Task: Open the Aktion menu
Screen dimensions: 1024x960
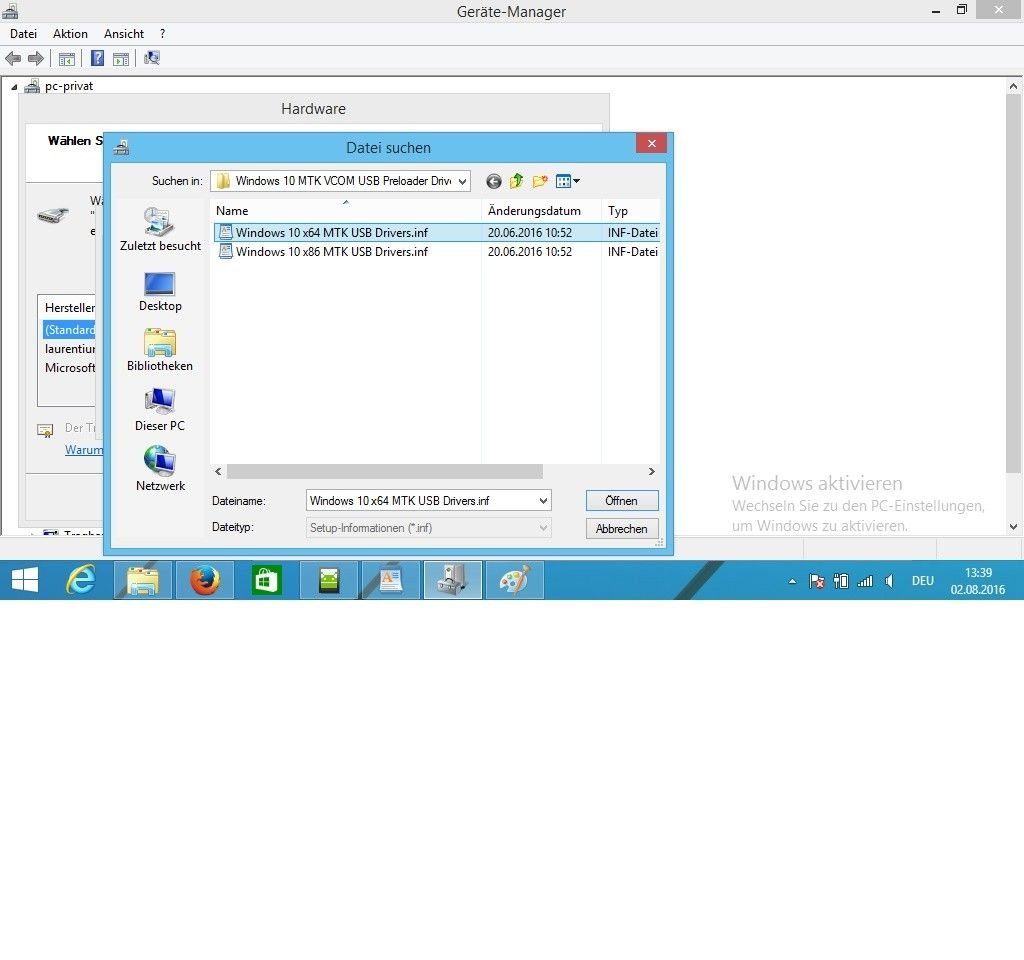Action: 70,34
